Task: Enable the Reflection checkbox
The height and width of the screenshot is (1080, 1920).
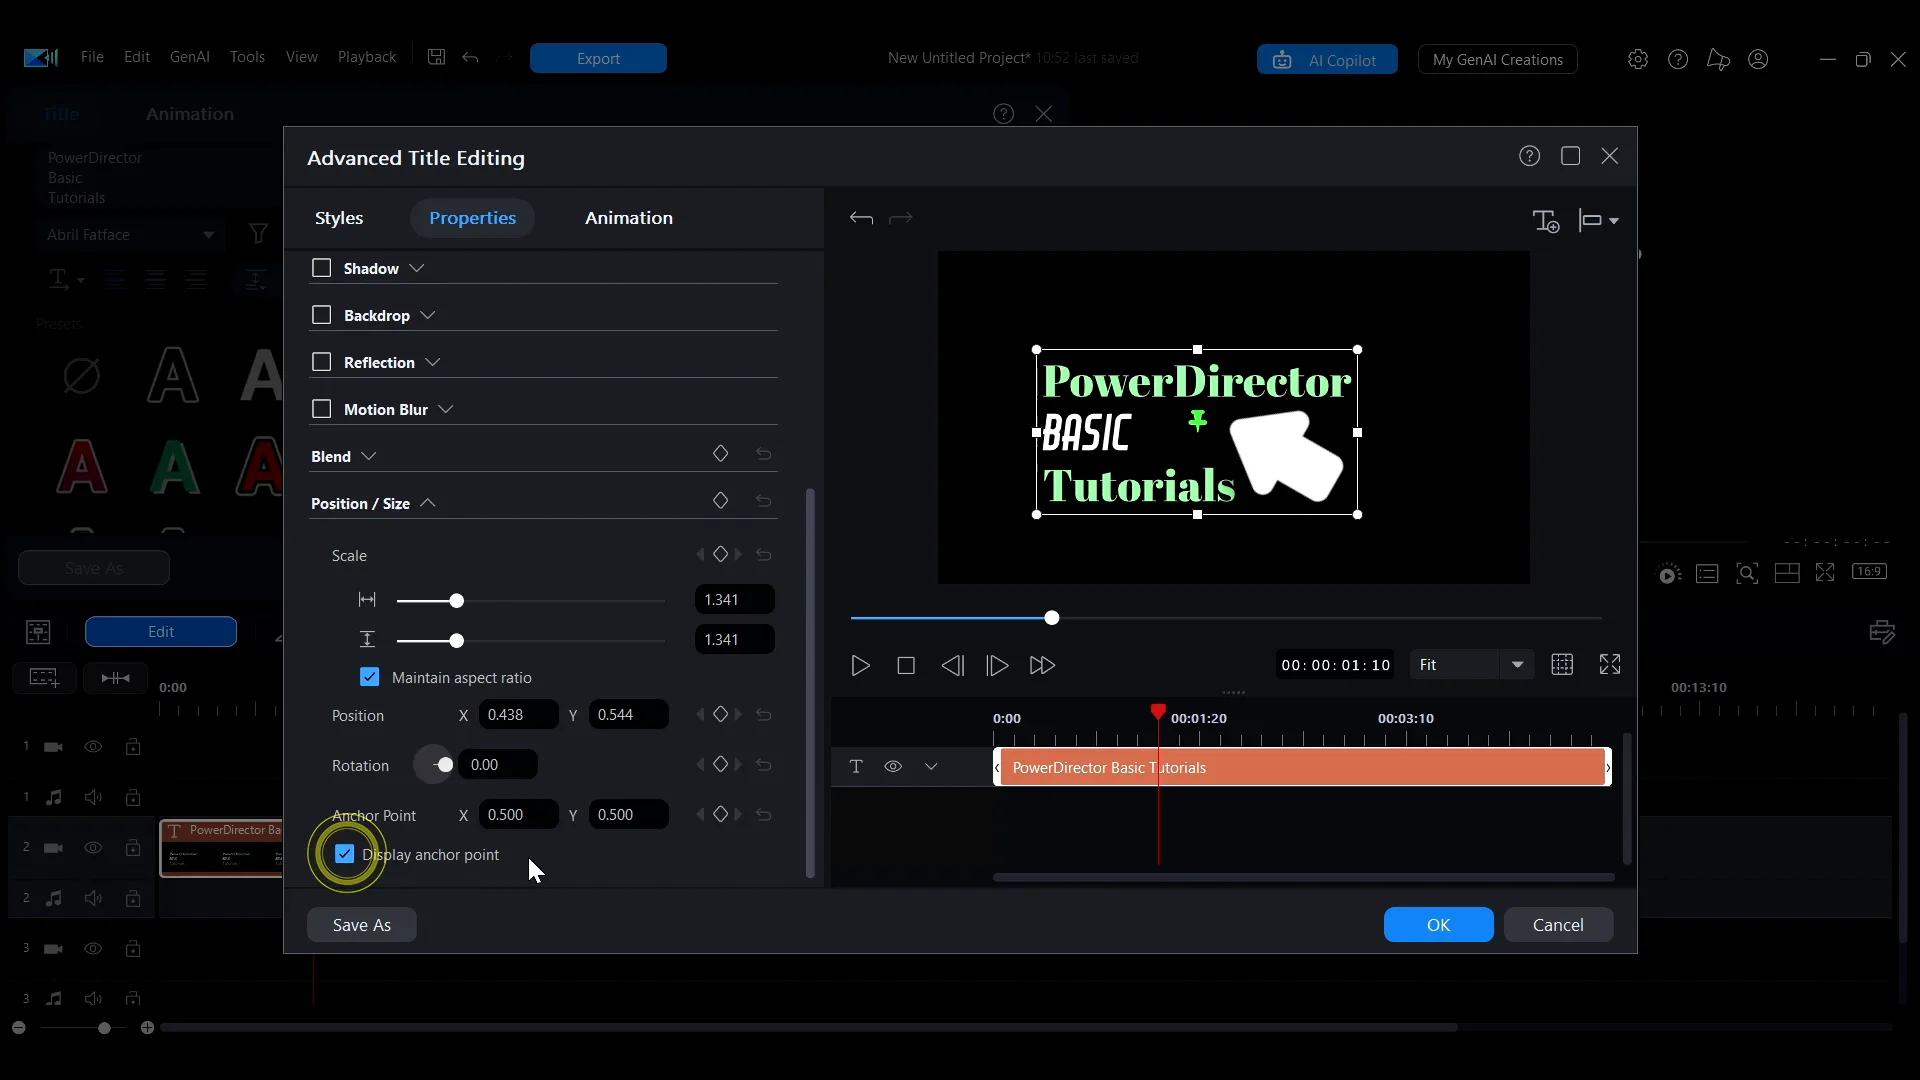Action: (x=321, y=362)
